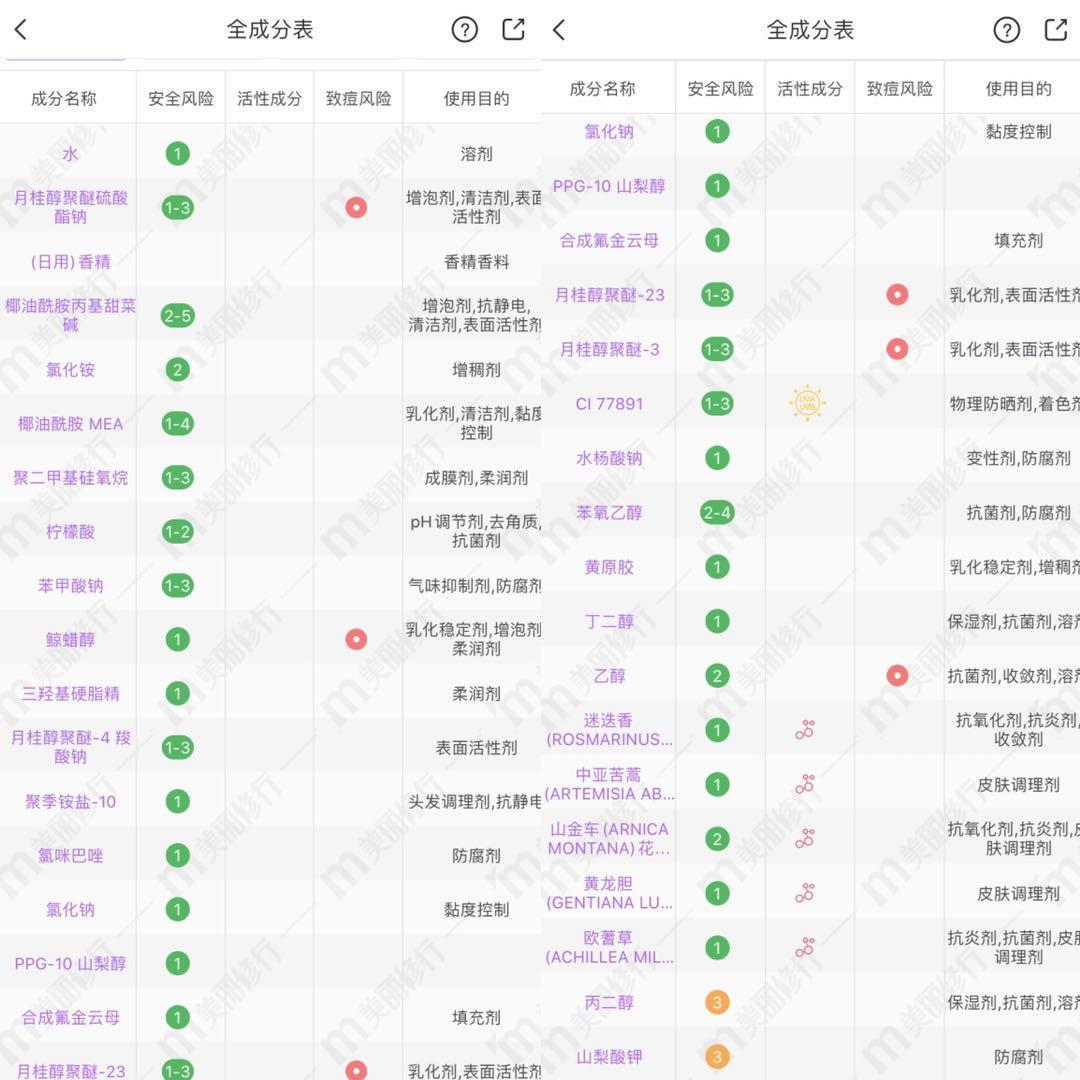Click the green badge showing 1-4 for 椰油酰胺 MEA

pyautogui.click(x=178, y=423)
